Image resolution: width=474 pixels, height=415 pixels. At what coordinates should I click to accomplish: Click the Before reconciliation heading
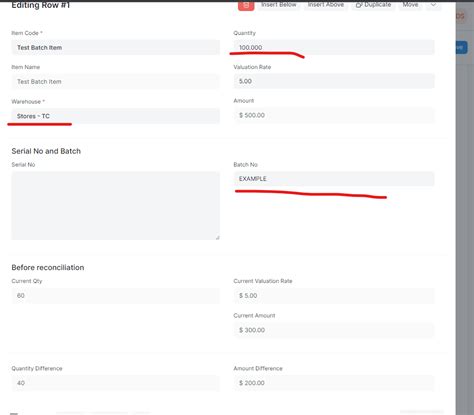pyautogui.click(x=48, y=267)
